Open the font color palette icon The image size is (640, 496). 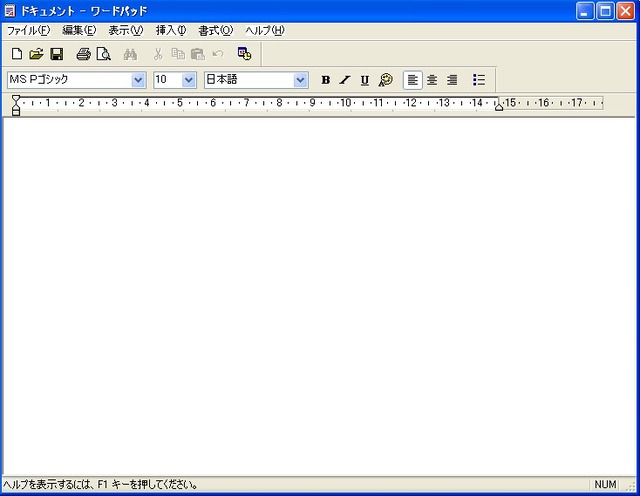click(385, 80)
